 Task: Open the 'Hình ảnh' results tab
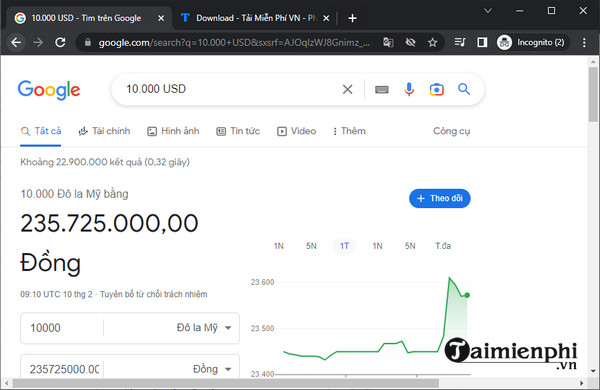pyautogui.click(x=173, y=131)
